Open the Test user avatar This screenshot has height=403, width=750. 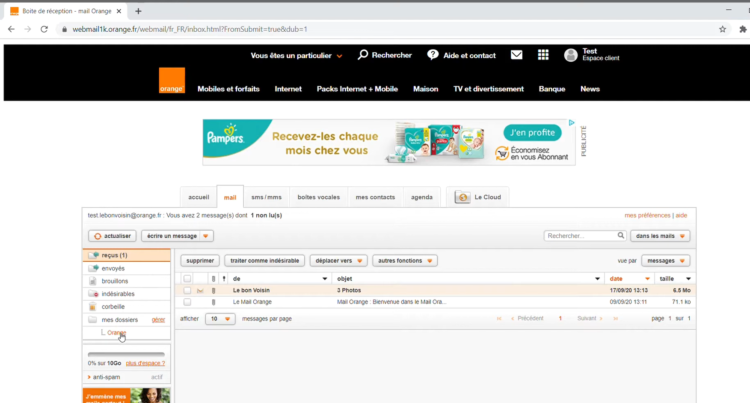click(571, 55)
